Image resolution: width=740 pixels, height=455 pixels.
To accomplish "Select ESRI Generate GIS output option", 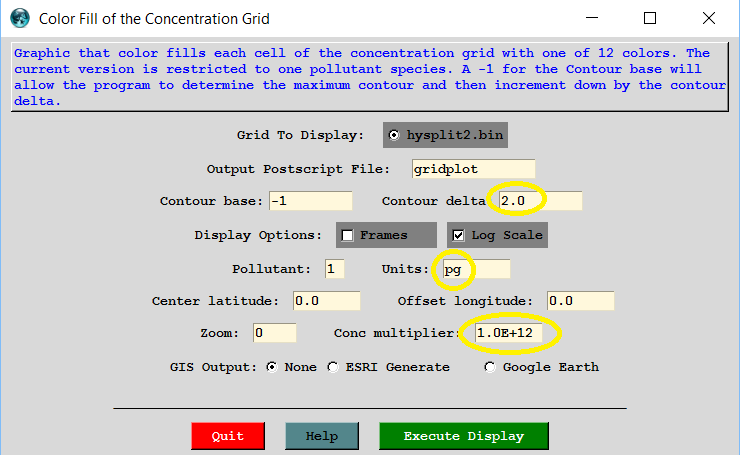I will click(334, 367).
